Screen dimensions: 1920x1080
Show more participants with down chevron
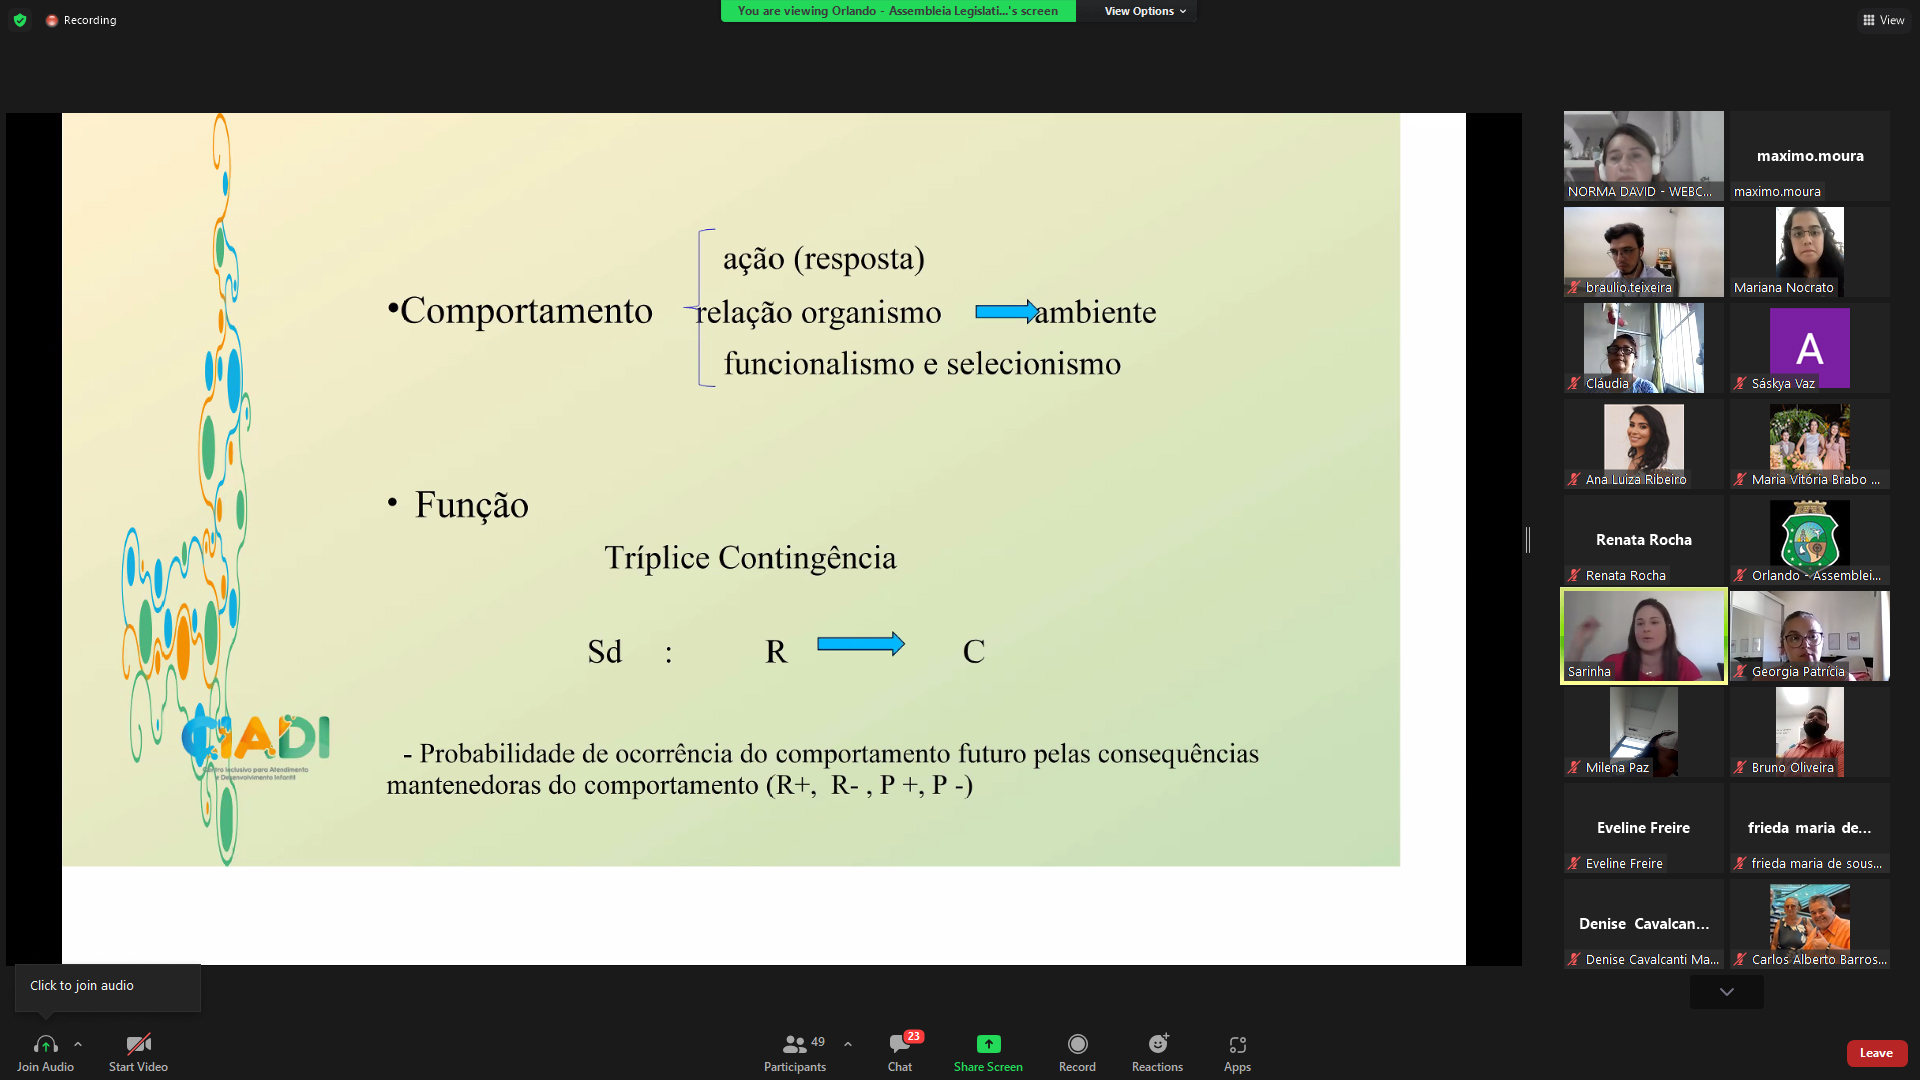[1726, 992]
